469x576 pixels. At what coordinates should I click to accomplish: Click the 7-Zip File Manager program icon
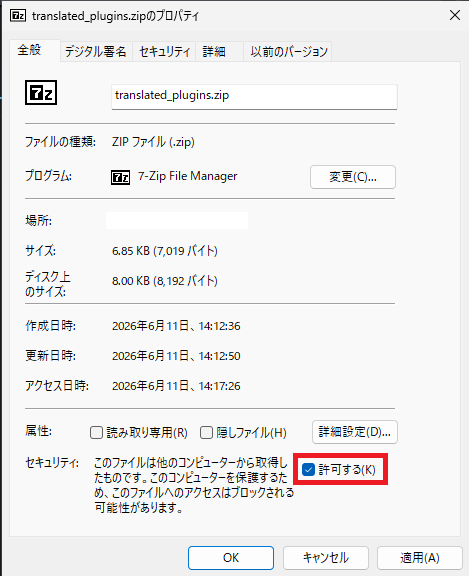pyautogui.click(x=120, y=177)
